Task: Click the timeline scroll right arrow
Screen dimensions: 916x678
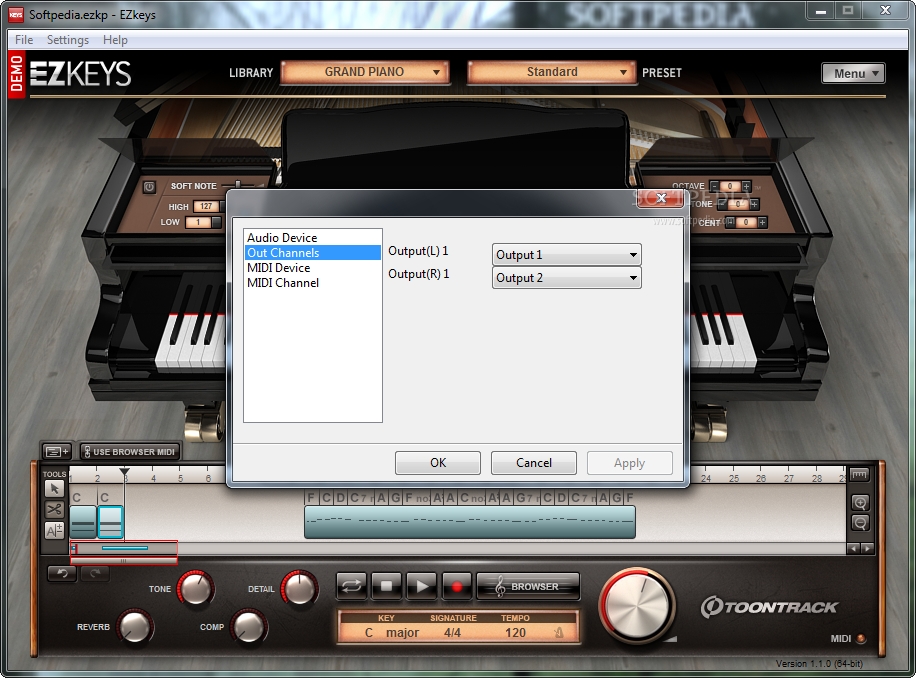Action: (867, 548)
